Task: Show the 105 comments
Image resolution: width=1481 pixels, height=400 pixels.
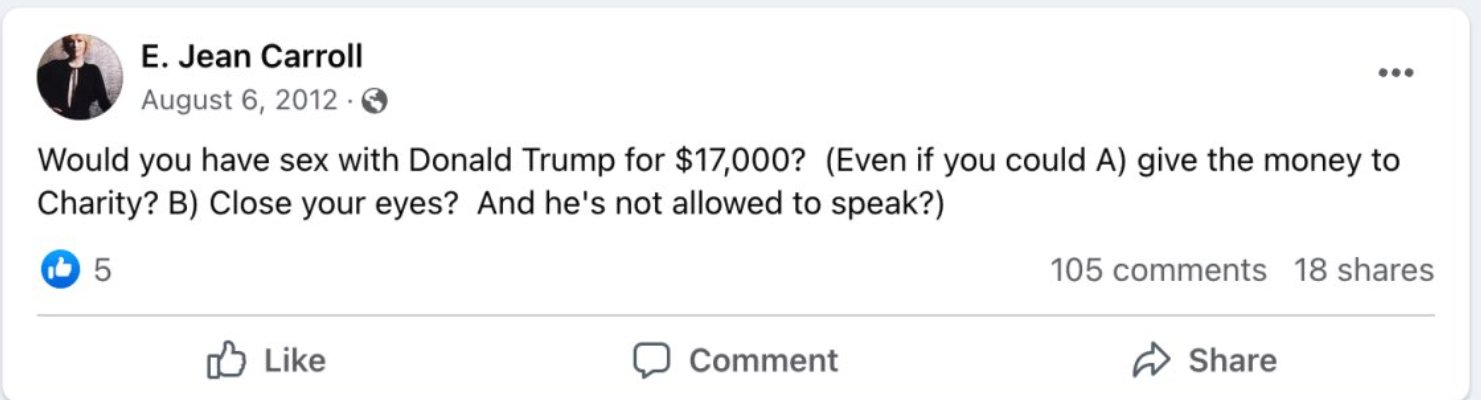Action: 1158,270
